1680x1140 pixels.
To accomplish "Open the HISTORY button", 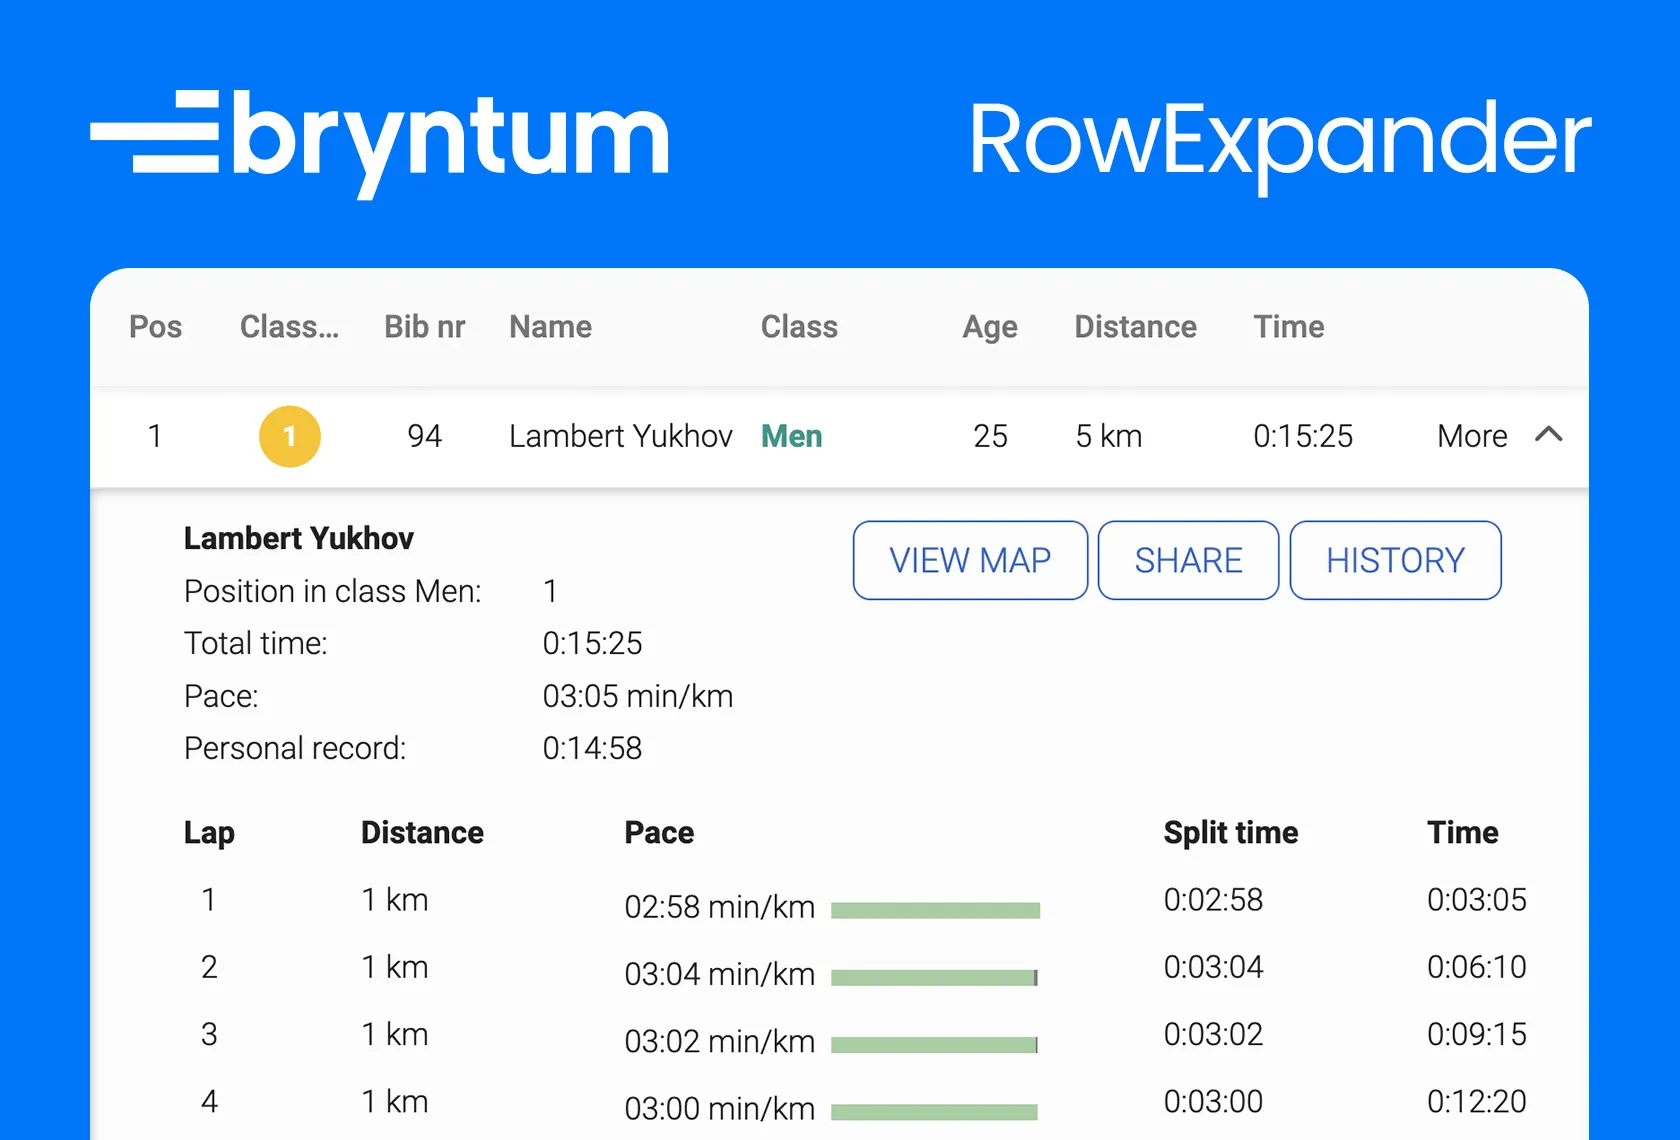I will click(1395, 560).
